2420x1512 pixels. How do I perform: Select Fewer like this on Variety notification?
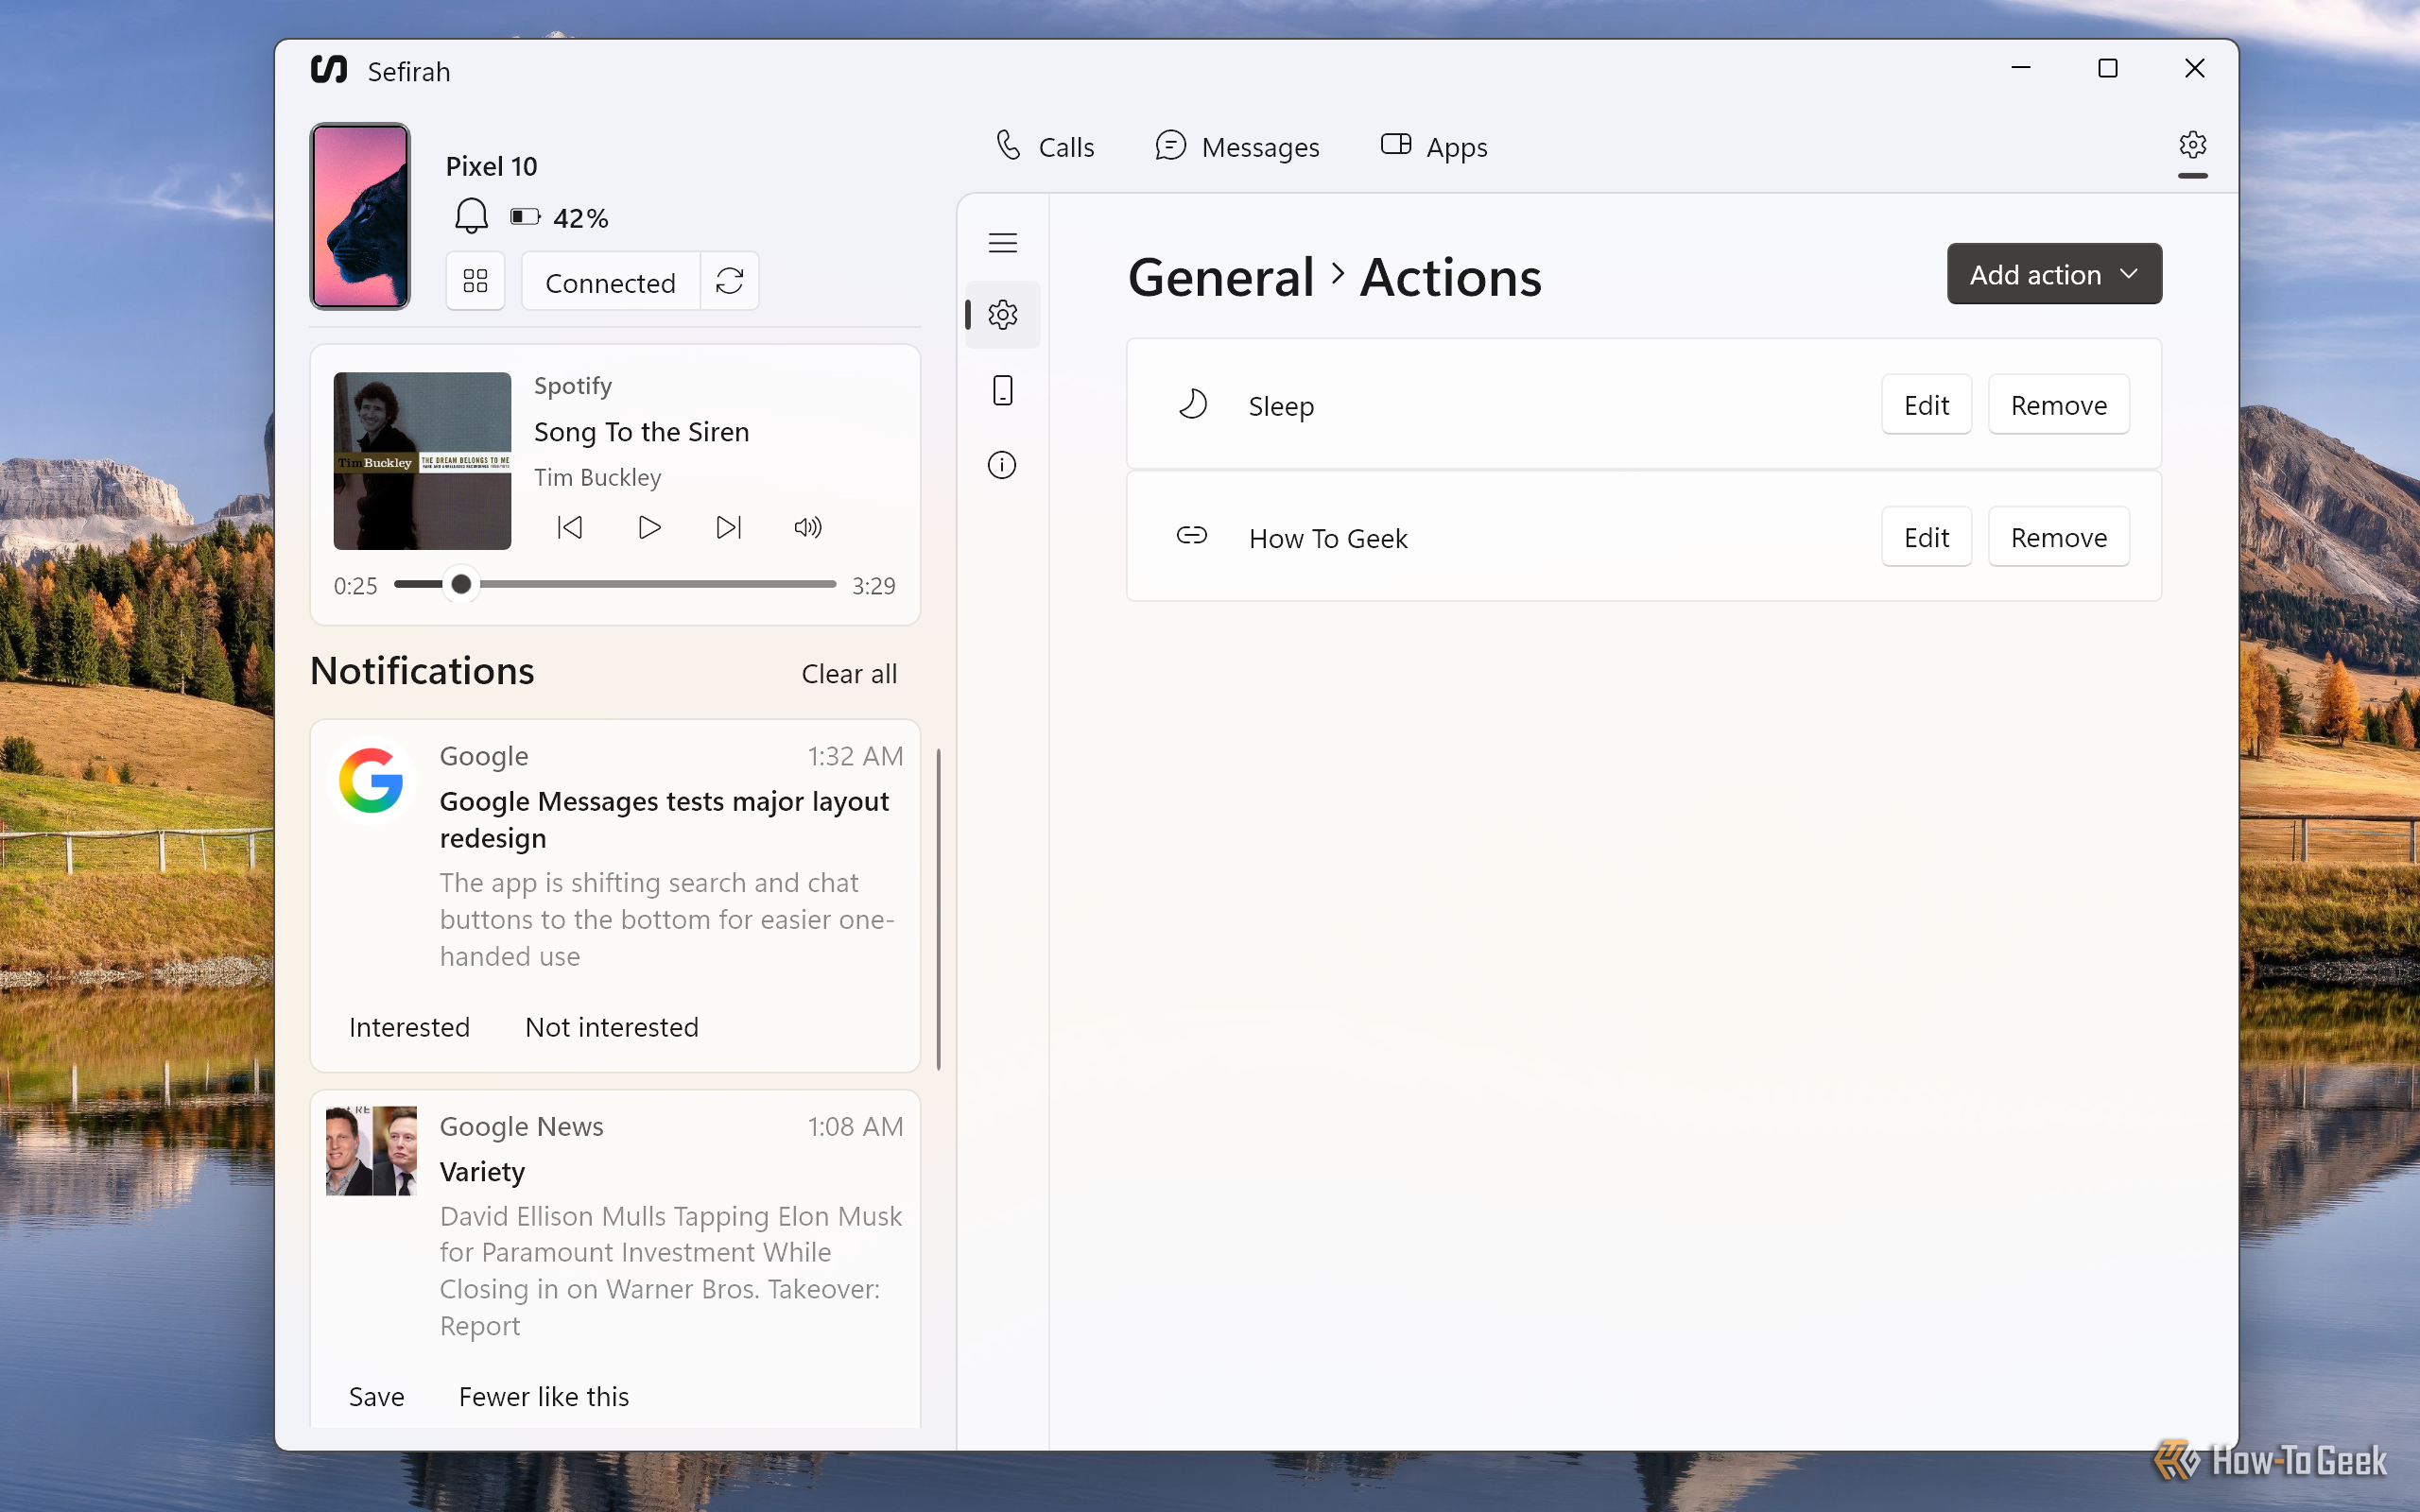[544, 1397]
